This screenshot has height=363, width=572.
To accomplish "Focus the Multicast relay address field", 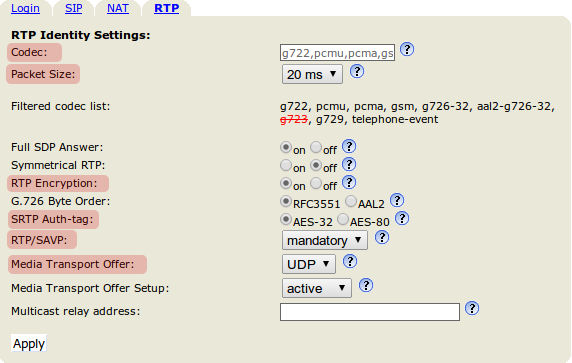I will (x=370, y=312).
